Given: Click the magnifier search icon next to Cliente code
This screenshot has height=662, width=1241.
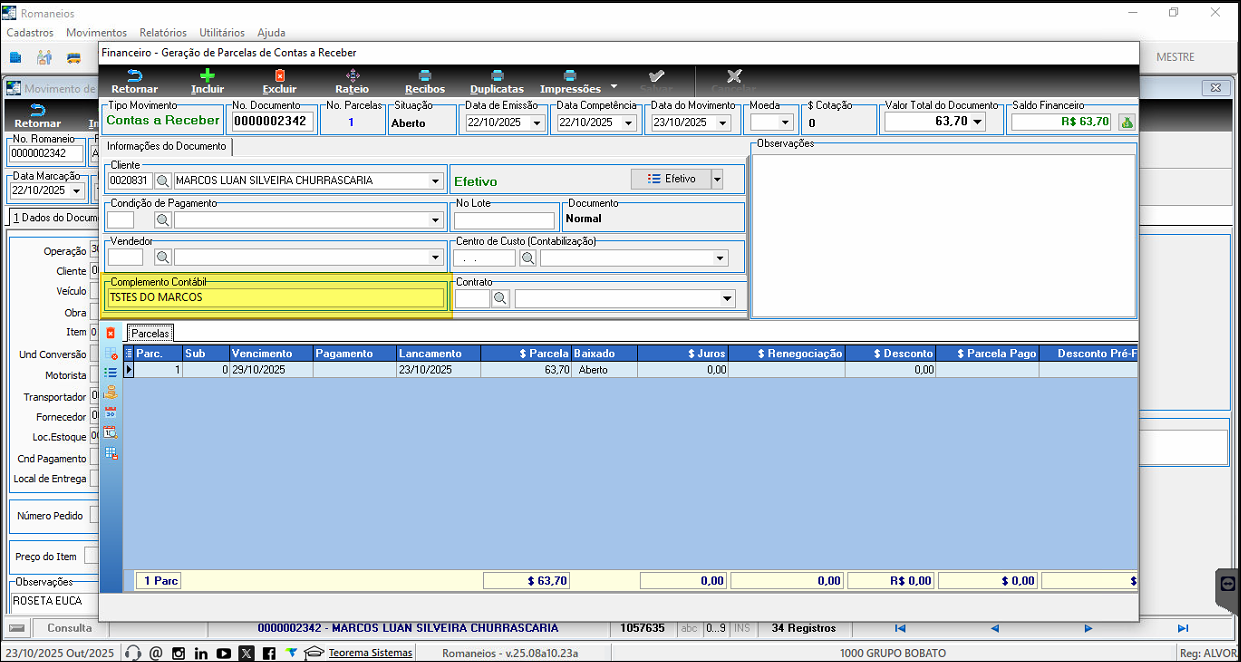Looking at the screenshot, I should [163, 181].
